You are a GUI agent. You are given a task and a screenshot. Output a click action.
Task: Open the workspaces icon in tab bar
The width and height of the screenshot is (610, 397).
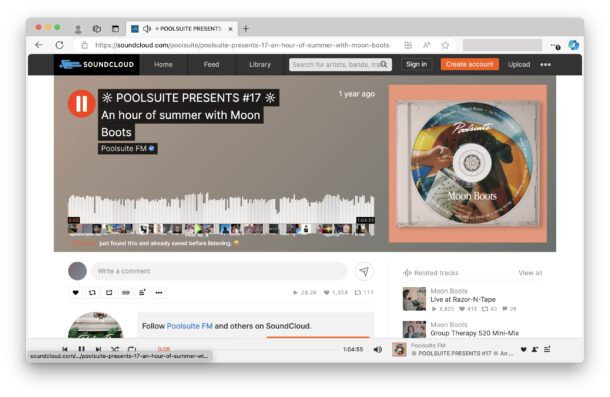coord(97,29)
